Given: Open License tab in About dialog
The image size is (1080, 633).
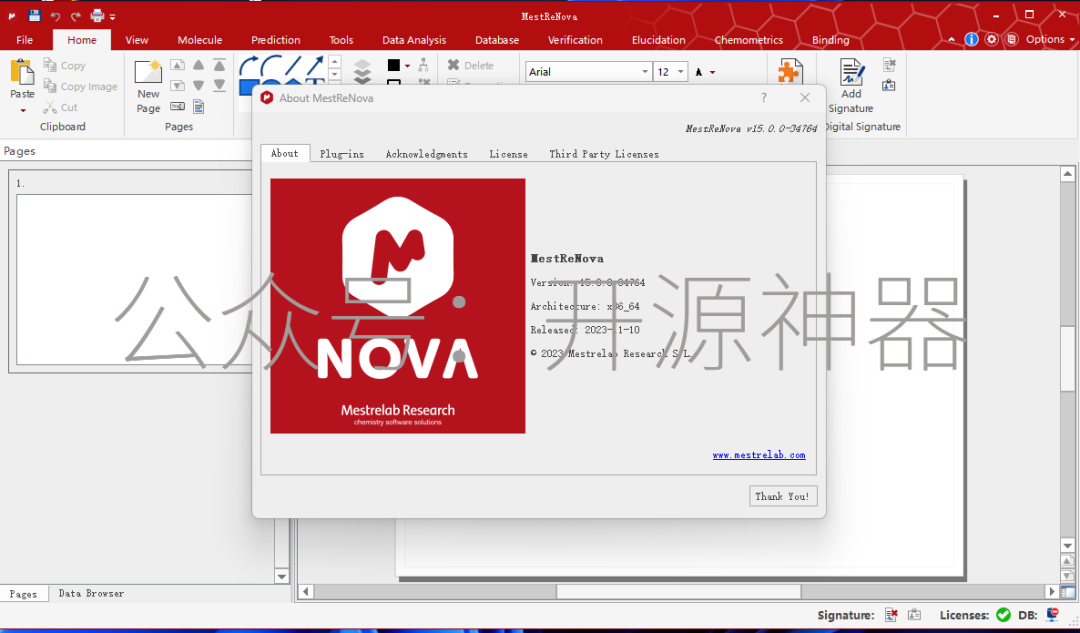Looking at the screenshot, I should pos(508,154).
